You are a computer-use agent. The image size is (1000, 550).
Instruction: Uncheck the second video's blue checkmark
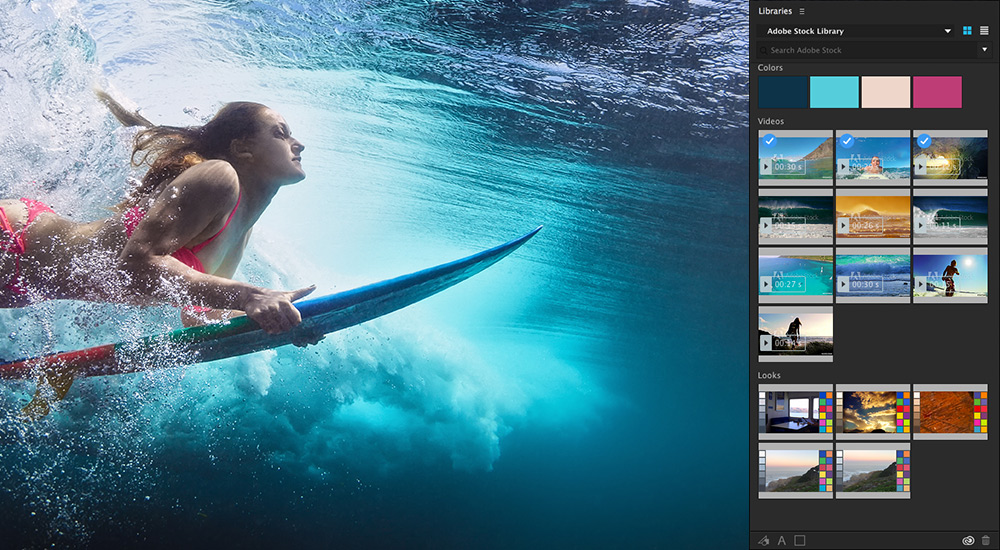point(846,141)
